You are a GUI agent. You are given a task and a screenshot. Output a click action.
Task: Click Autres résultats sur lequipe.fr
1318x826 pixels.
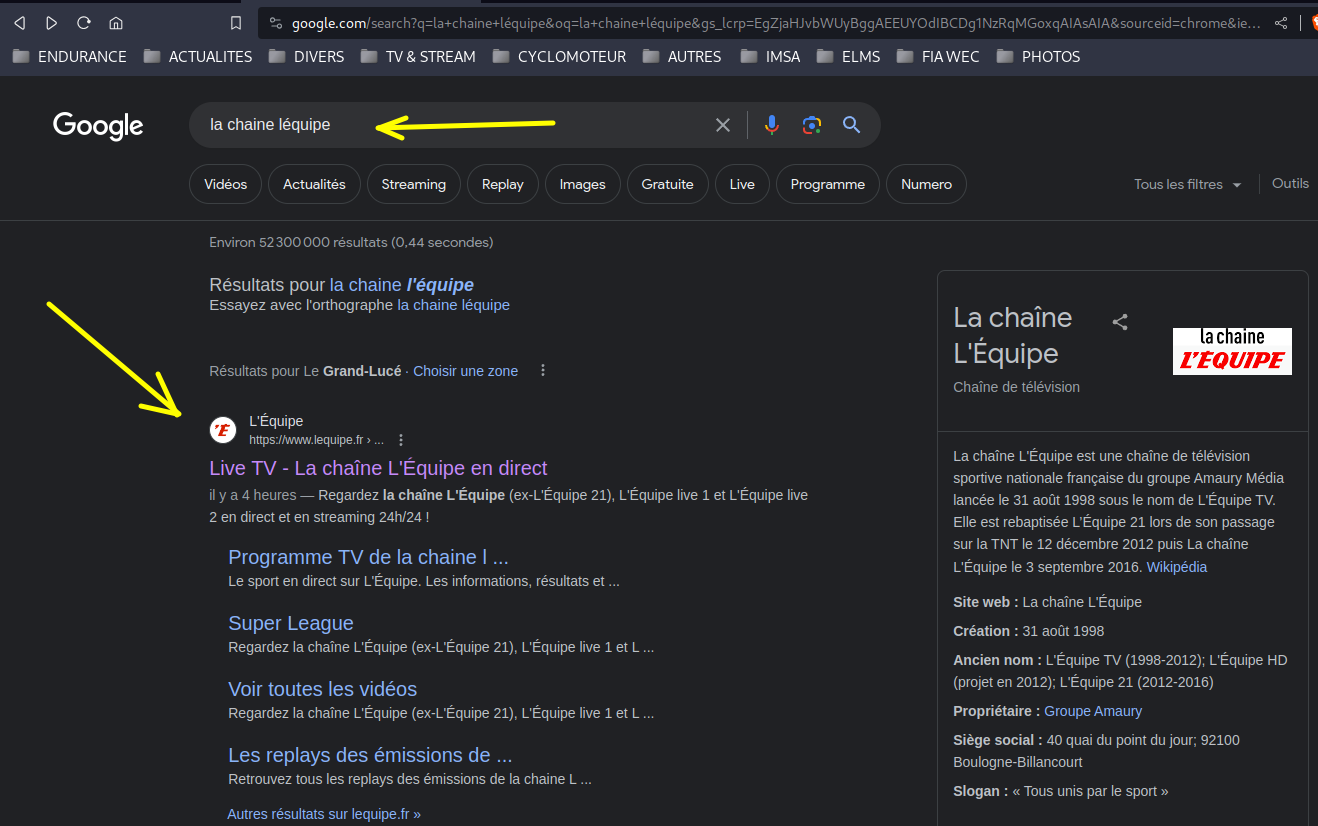point(324,814)
